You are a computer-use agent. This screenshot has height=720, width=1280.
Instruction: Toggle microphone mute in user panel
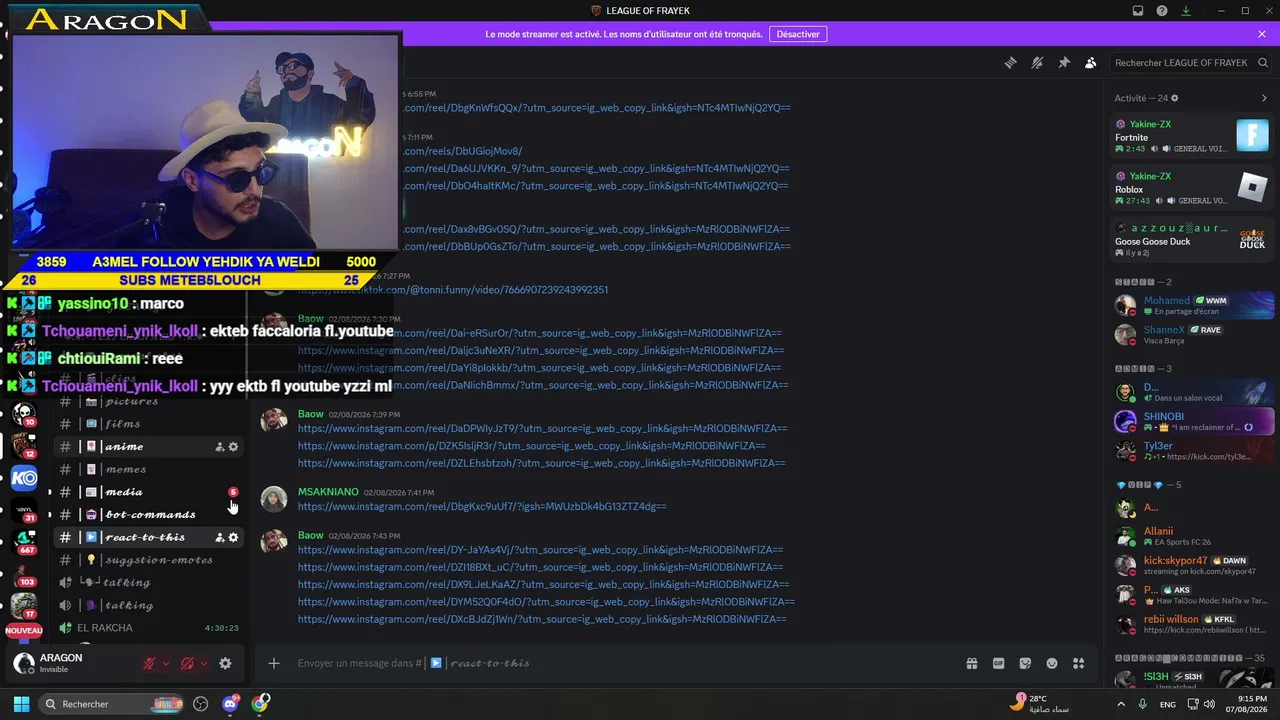tap(150, 663)
